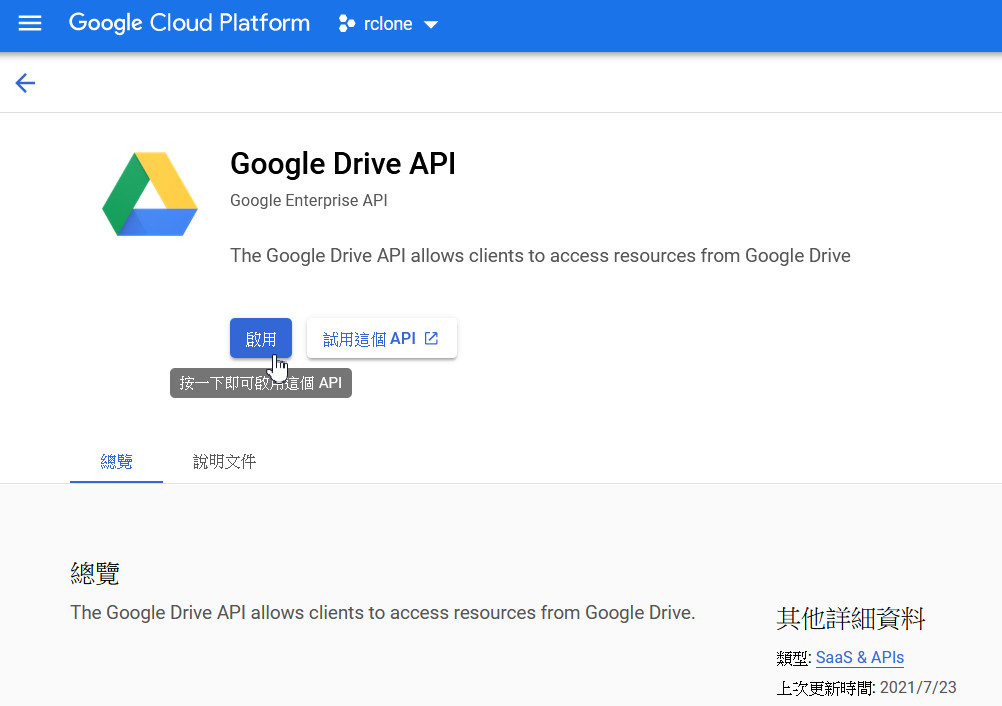Click the external-link icon in 試用這個 API
This screenshot has width=1002, height=706.
432,338
